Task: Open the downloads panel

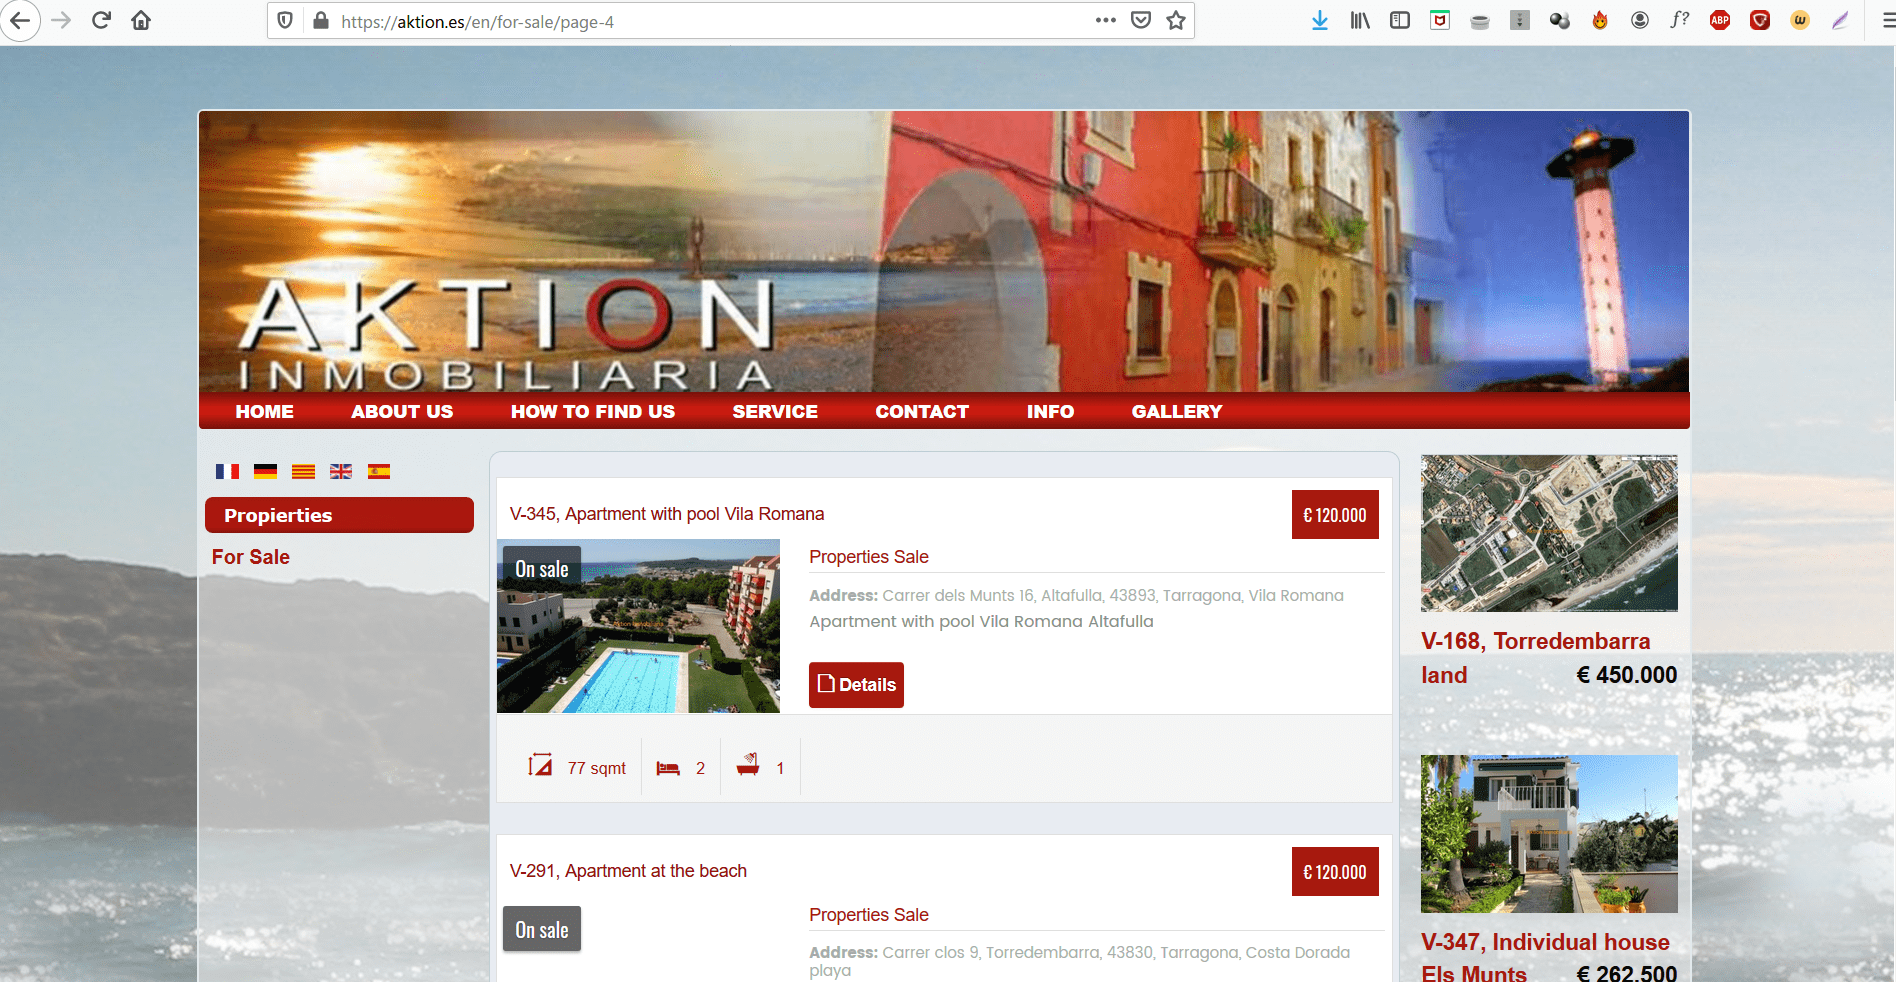Action: point(1320,20)
